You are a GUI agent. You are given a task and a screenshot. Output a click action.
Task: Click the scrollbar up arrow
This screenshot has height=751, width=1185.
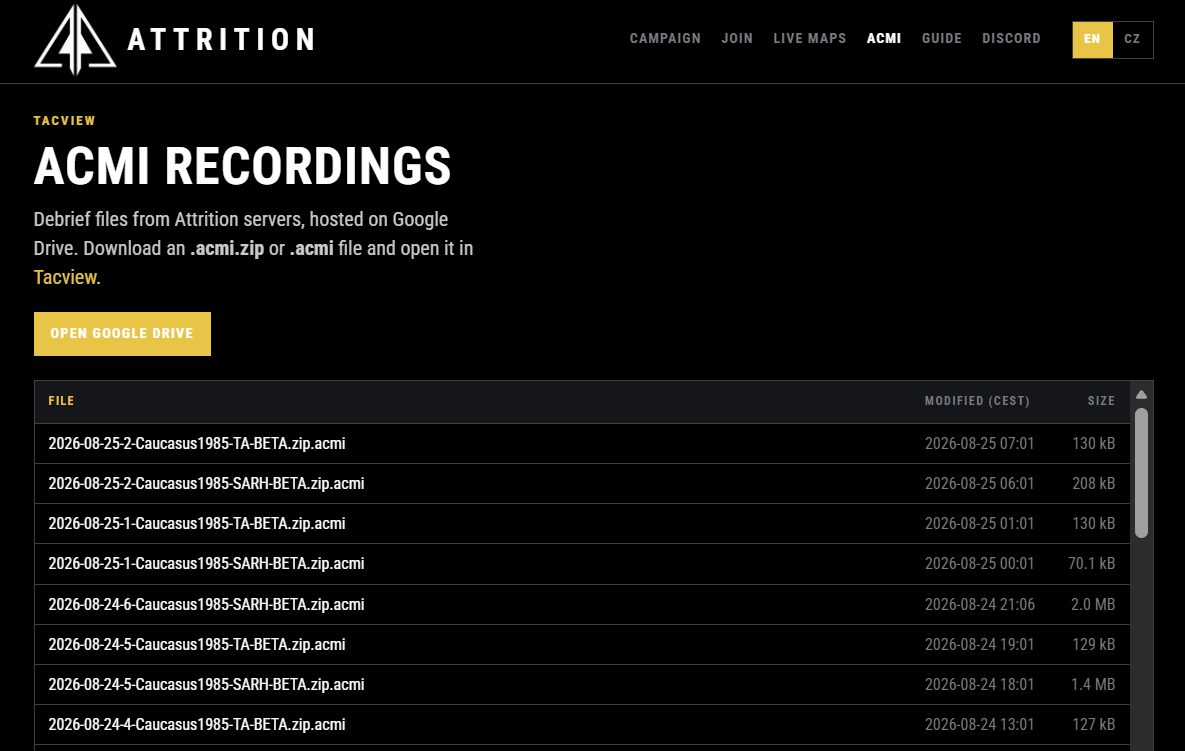click(x=1141, y=395)
